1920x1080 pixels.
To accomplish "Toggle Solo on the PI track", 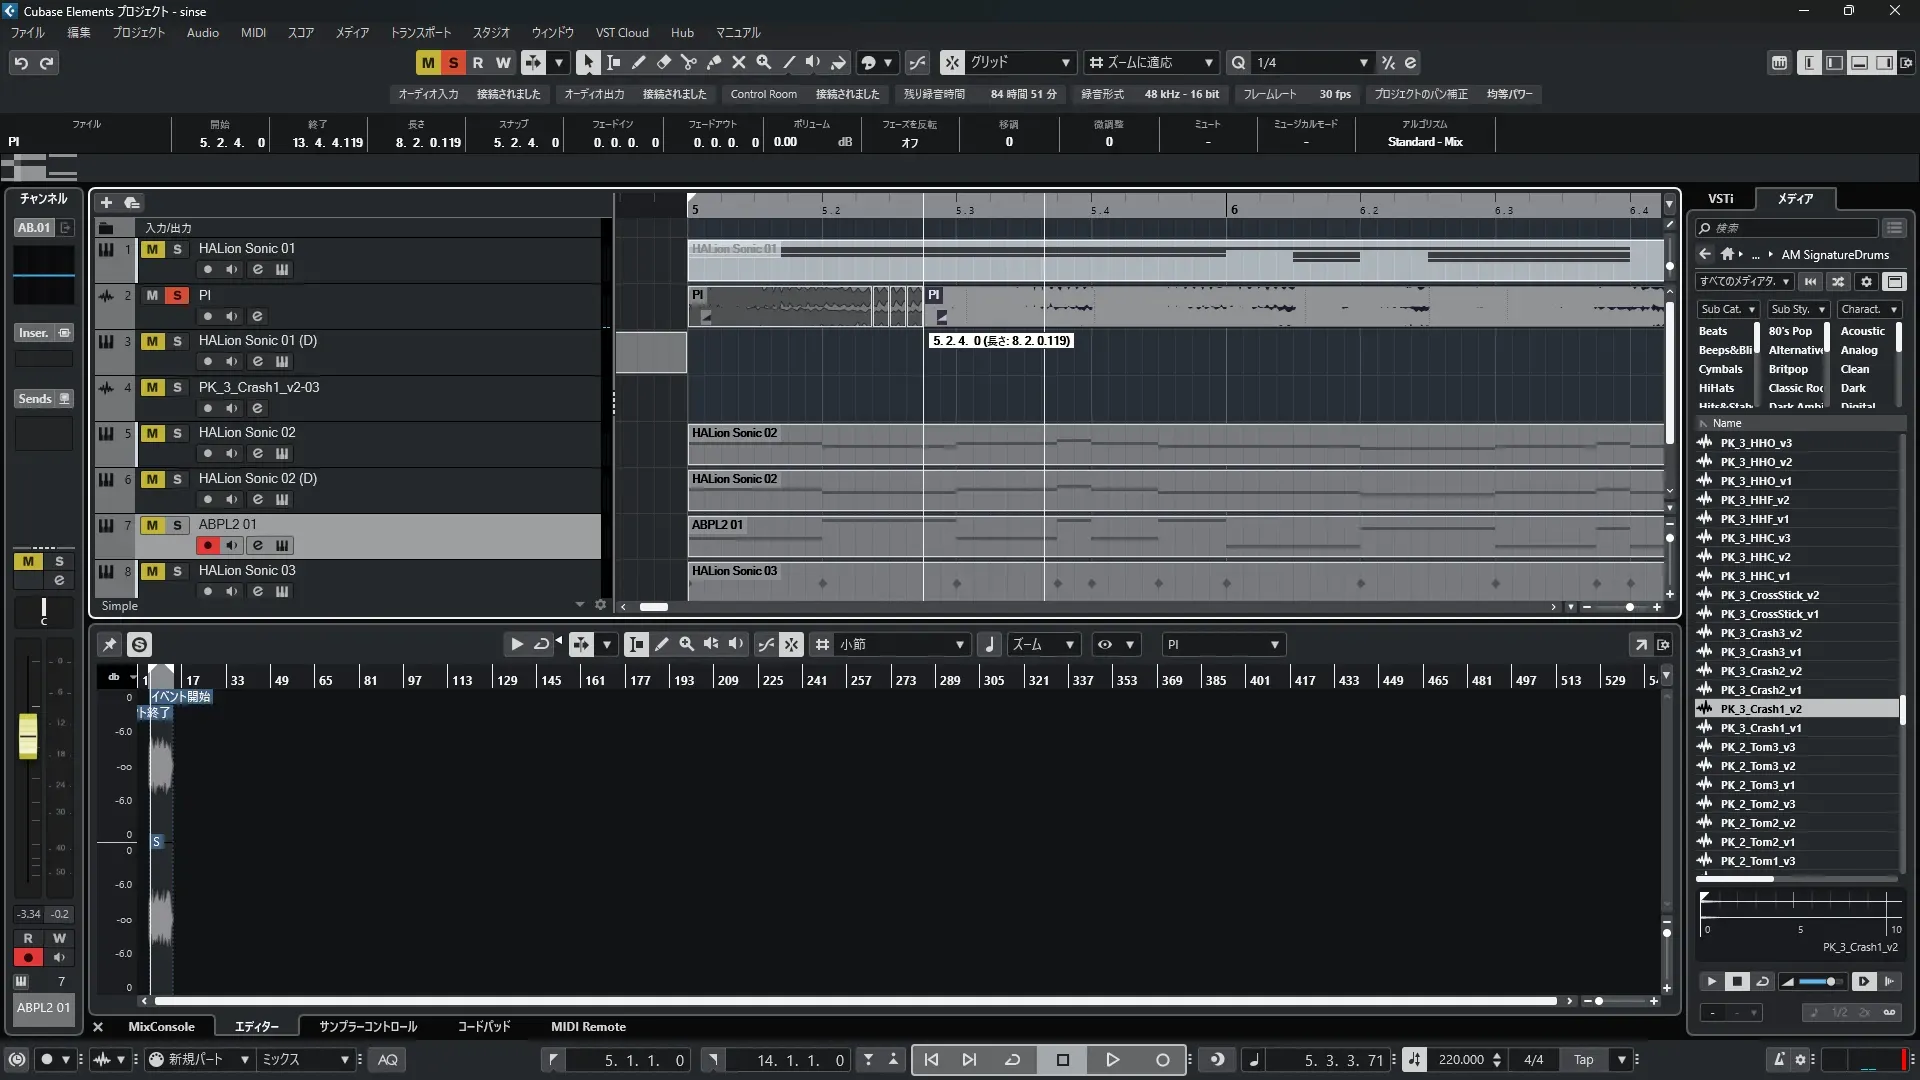I will [x=177, y=295].
